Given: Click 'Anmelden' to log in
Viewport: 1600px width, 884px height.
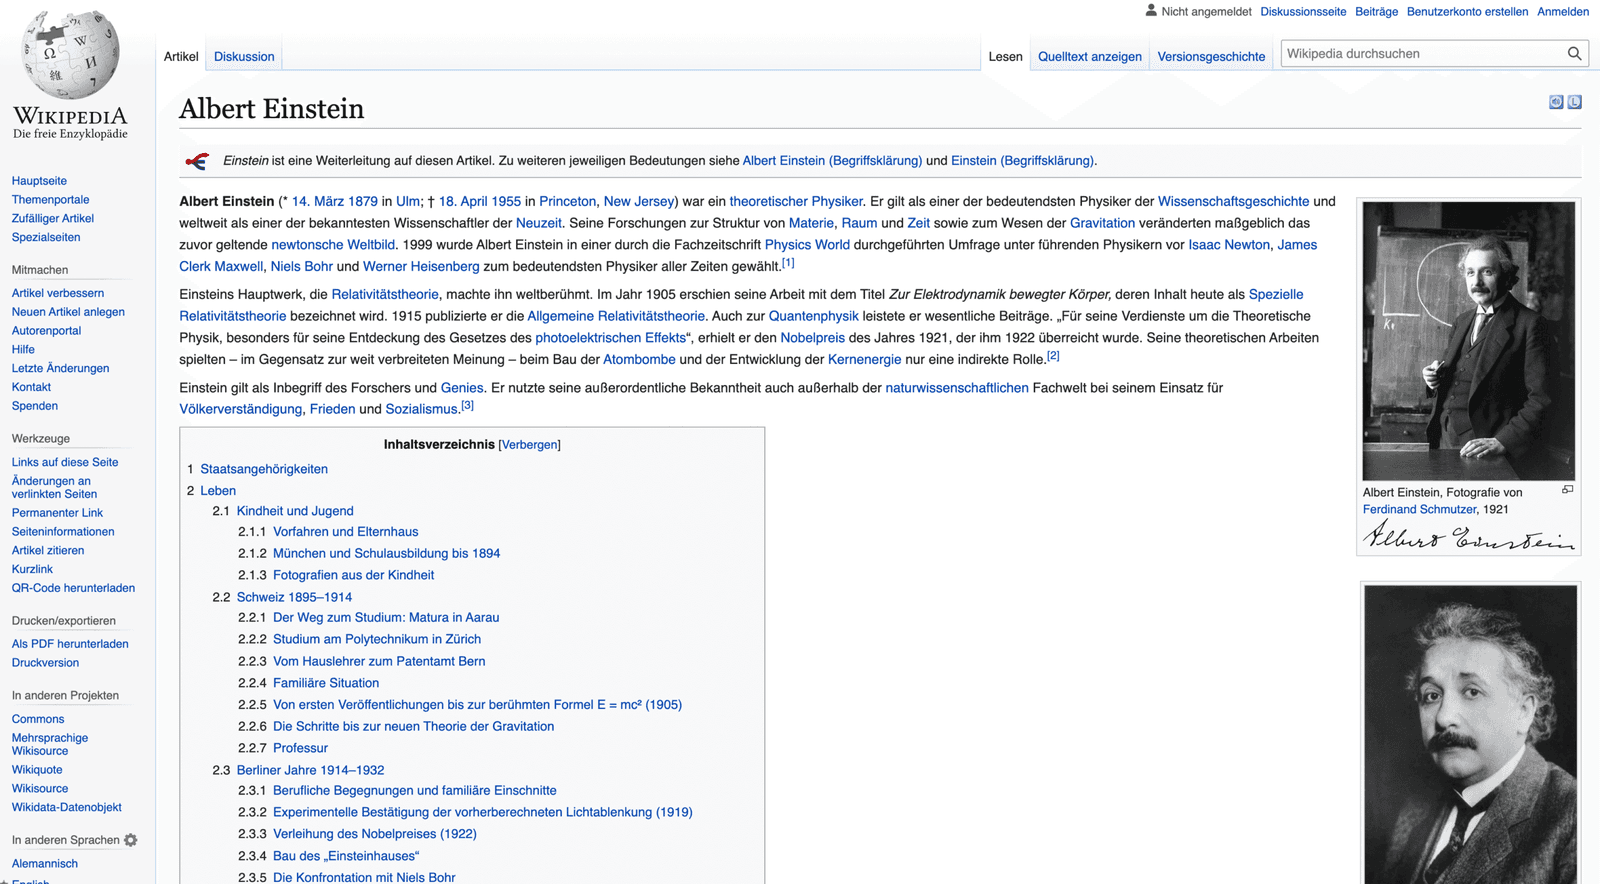Looking at the screenshot, I should (x=1562, y=12).
